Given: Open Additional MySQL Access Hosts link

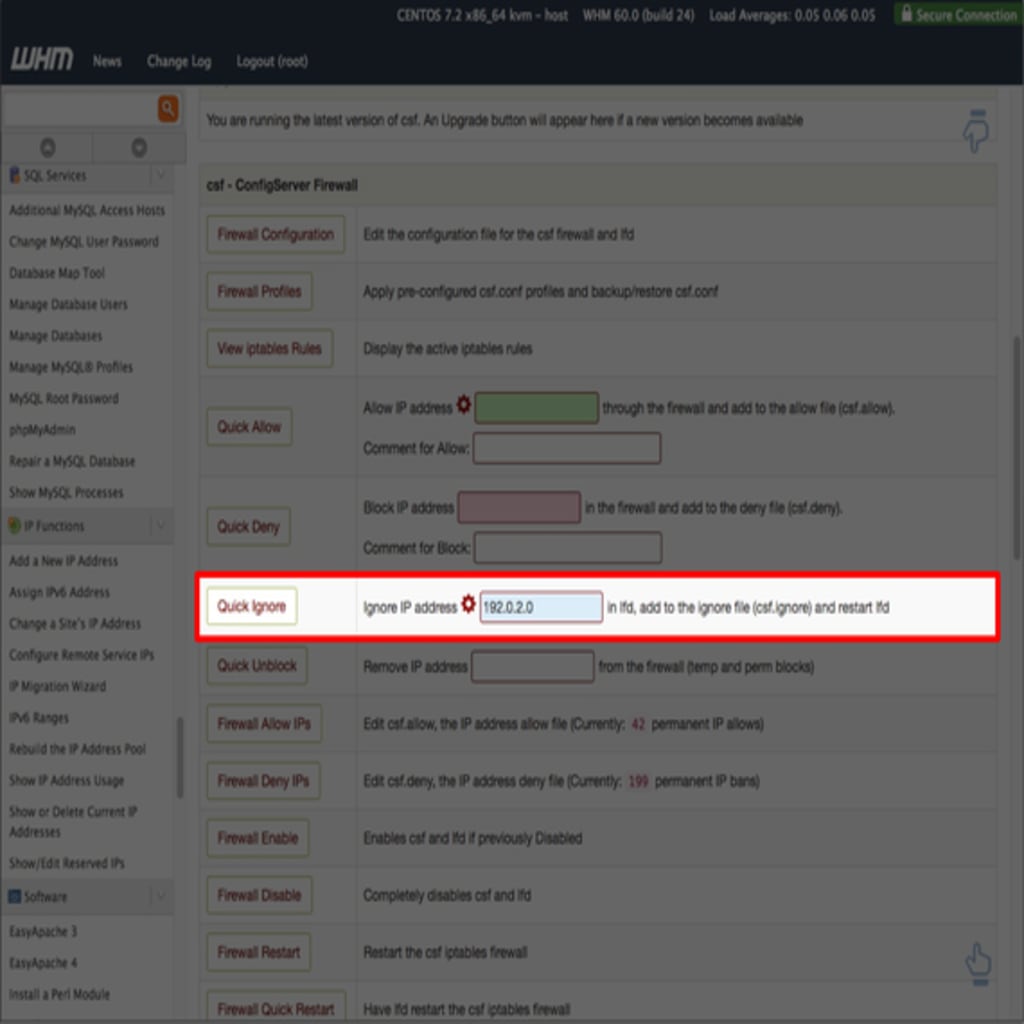Looking at the screenshot, I should [x=87, y=210].
